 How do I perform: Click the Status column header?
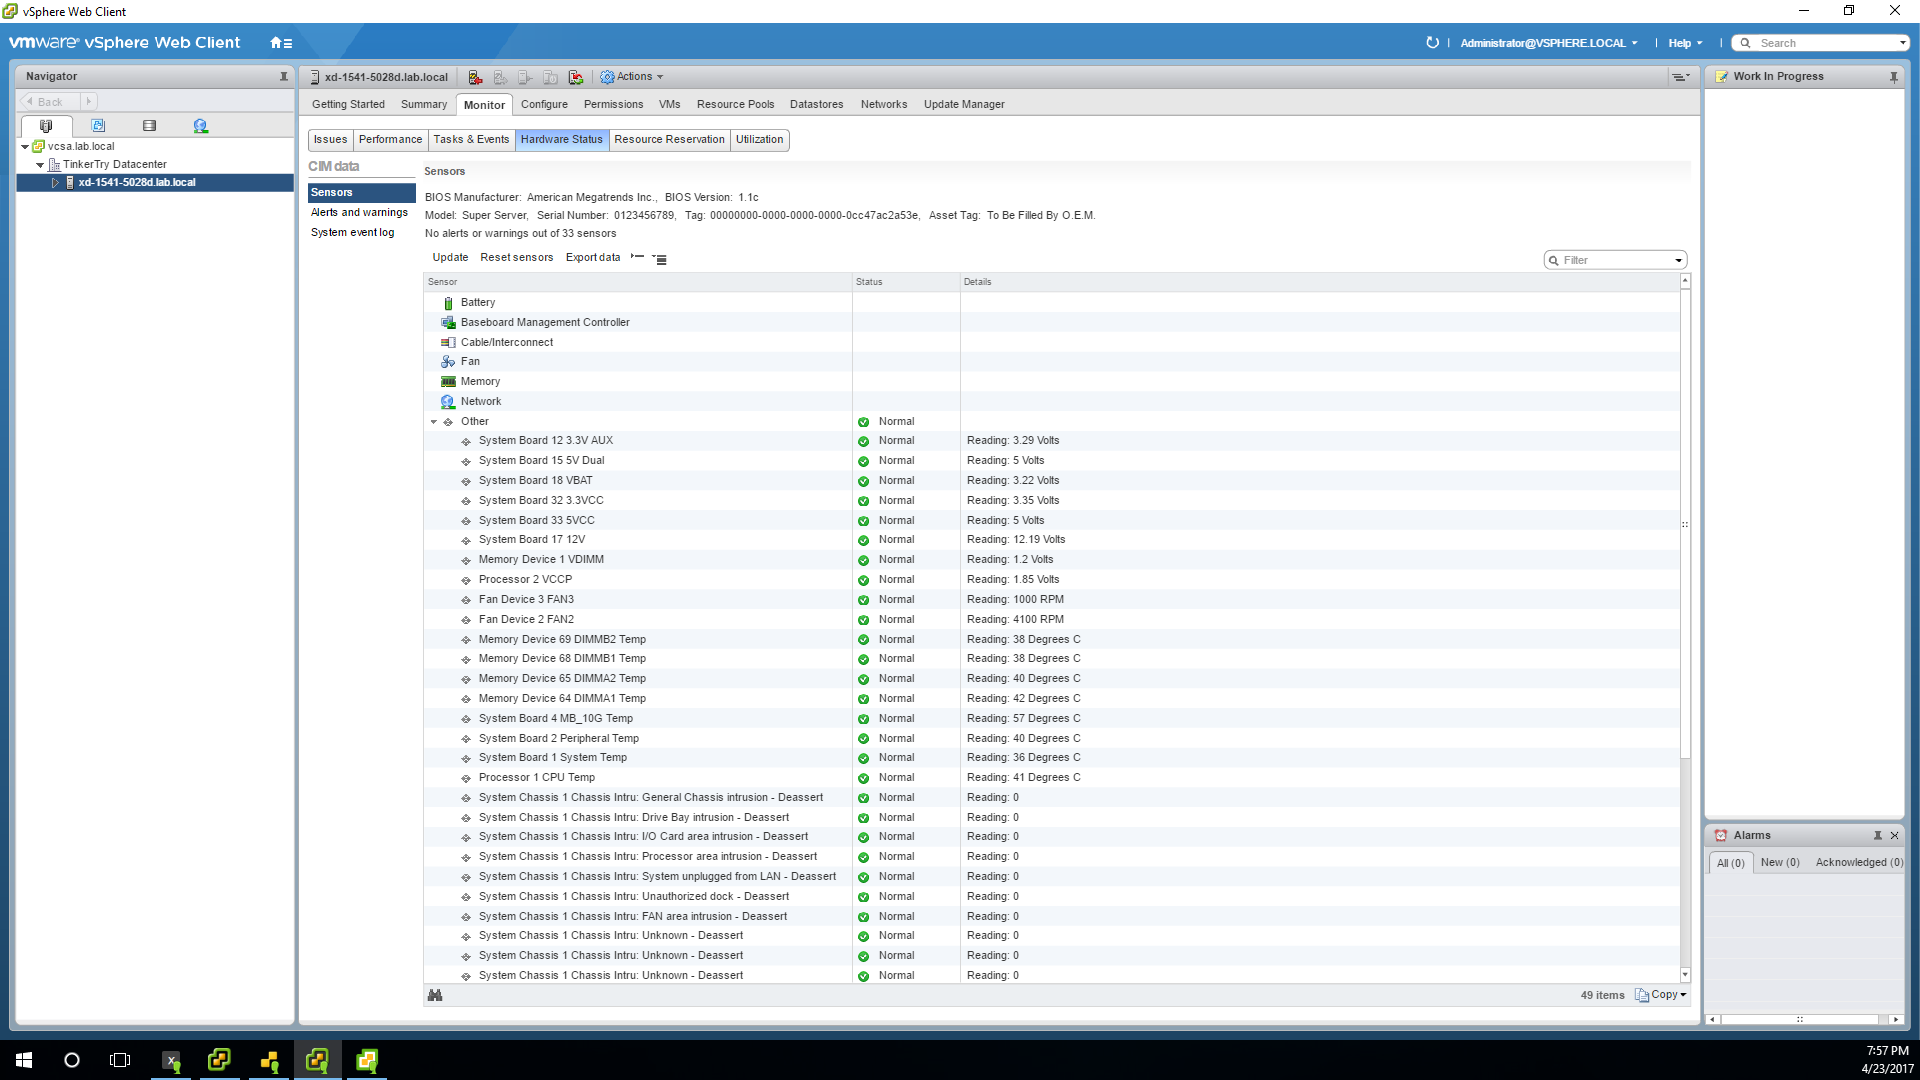(906, 282)
